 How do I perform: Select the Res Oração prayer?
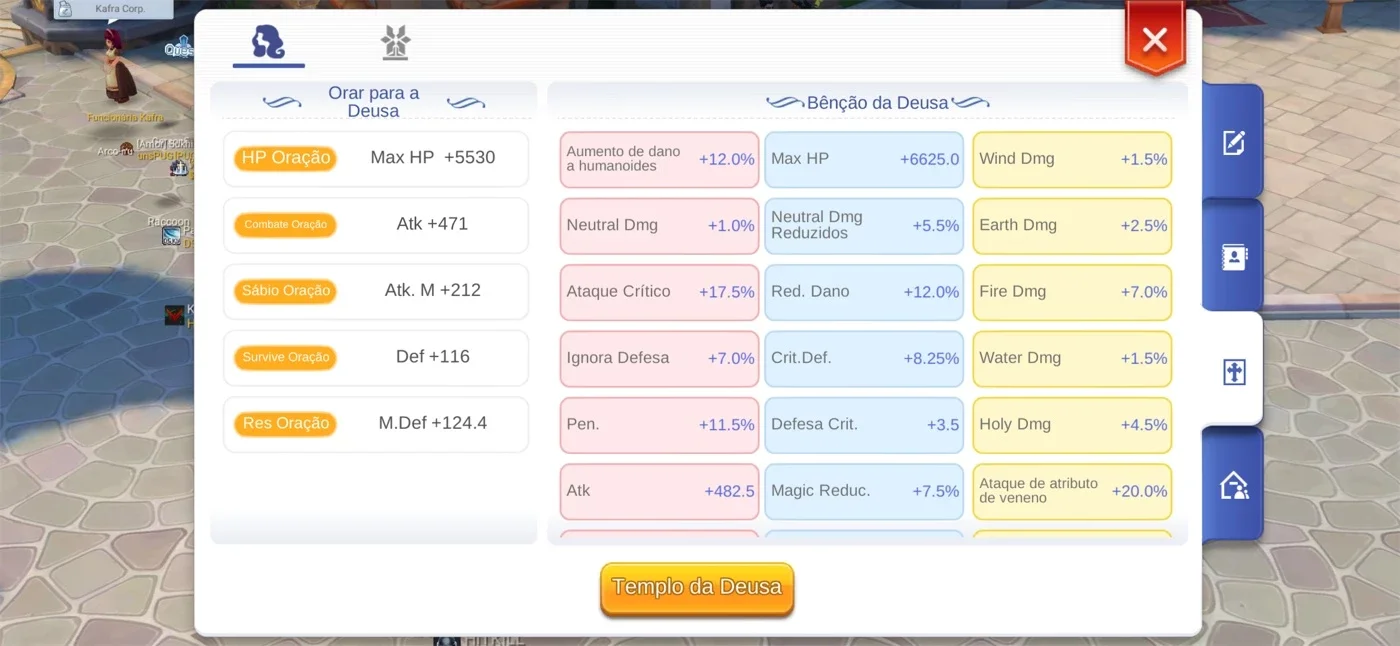point(285,424)
